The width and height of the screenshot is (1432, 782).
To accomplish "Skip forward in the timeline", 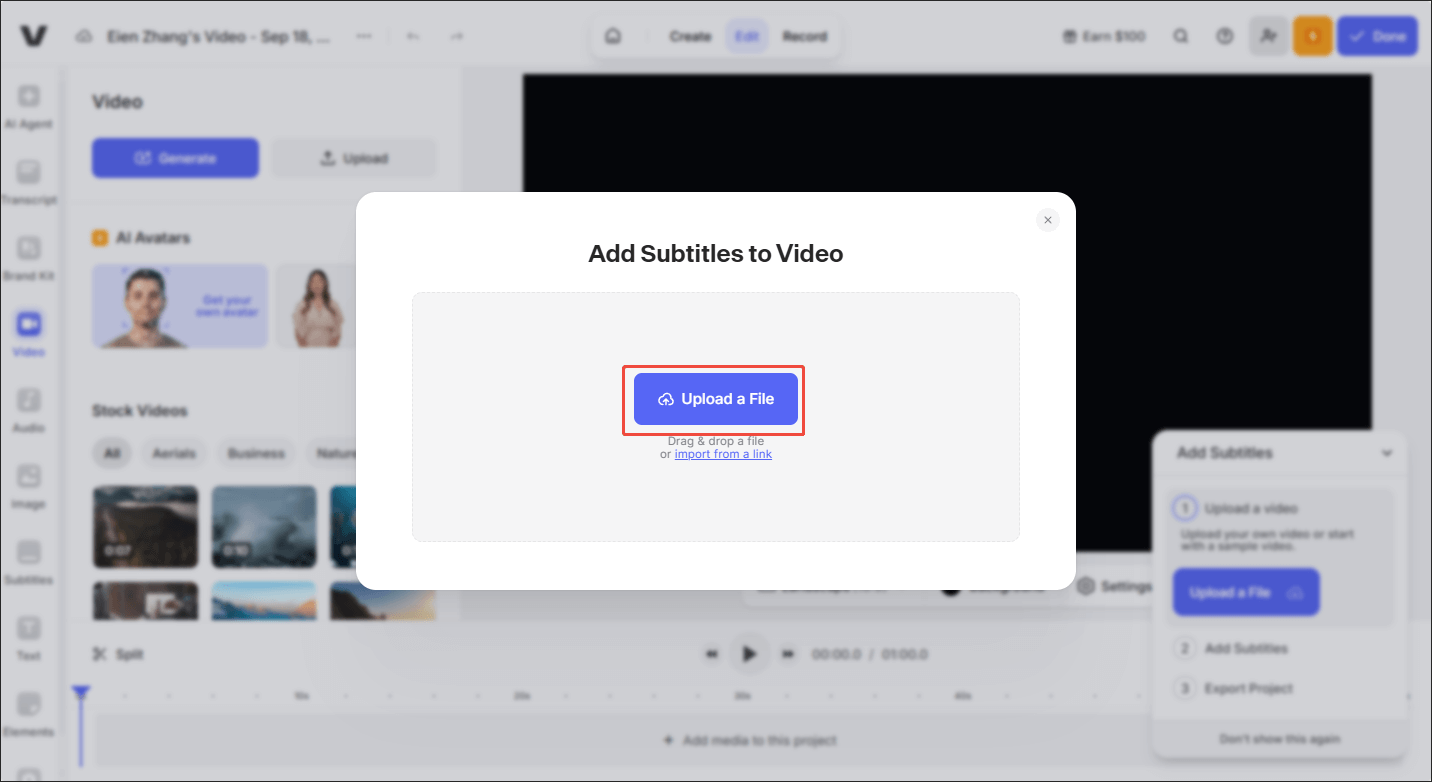I will tap(788, 655).
